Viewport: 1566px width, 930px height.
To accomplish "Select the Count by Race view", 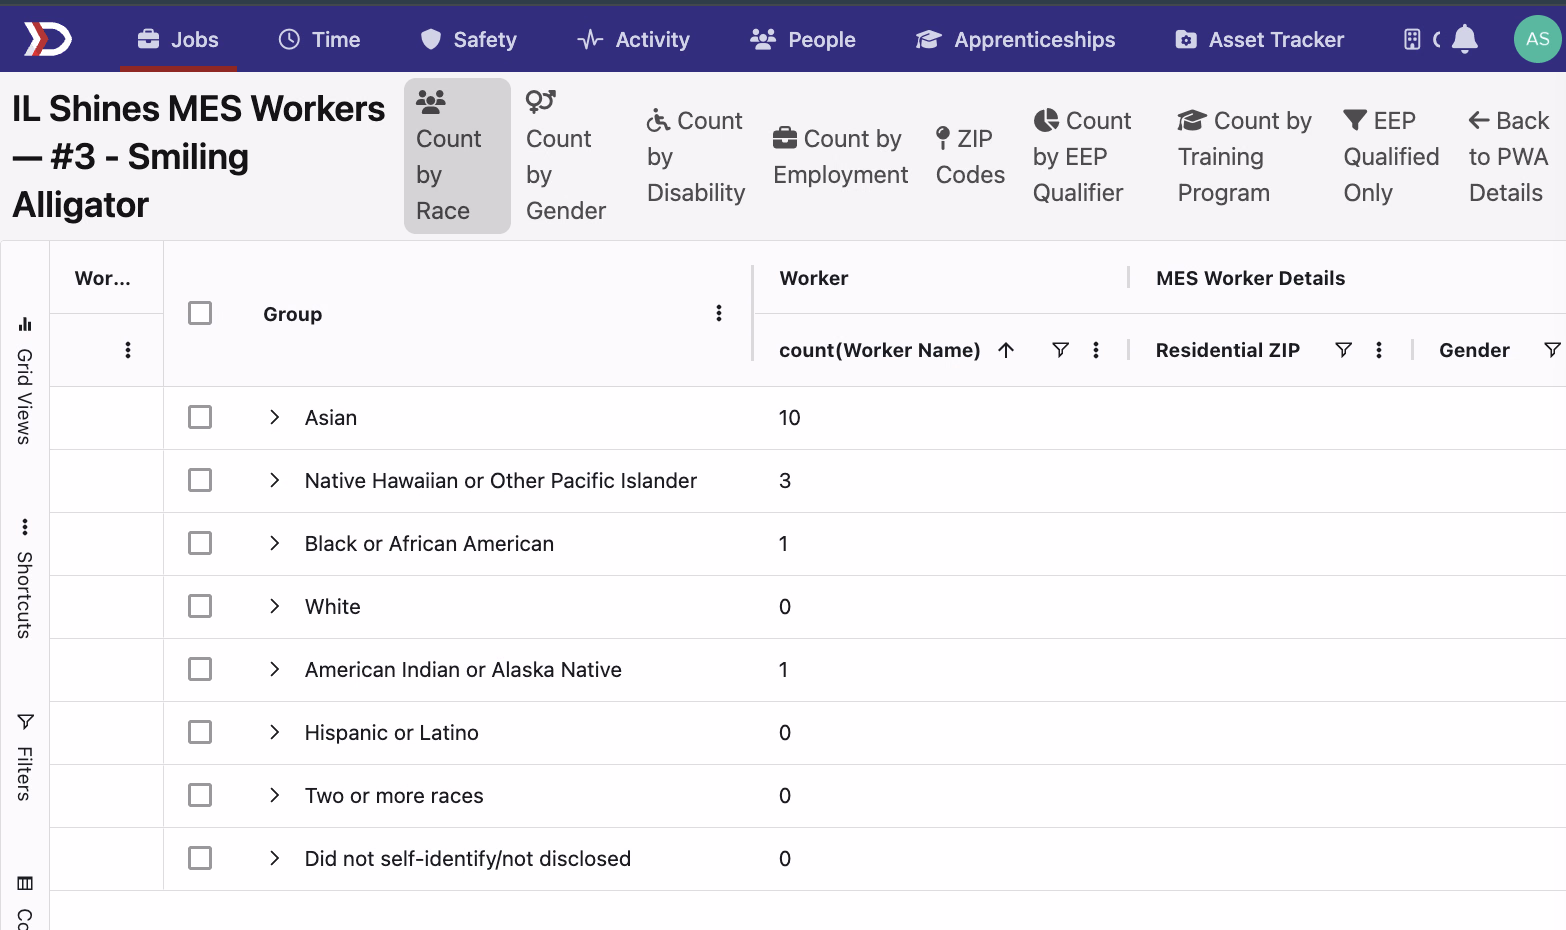I will (457, 156).
